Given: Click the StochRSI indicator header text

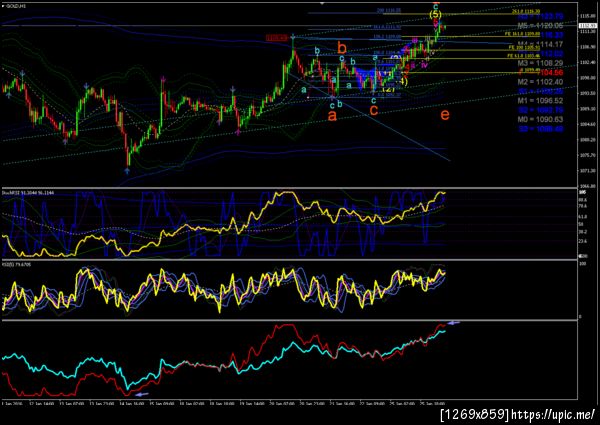Looking at the screenshot, I should 28,193.
